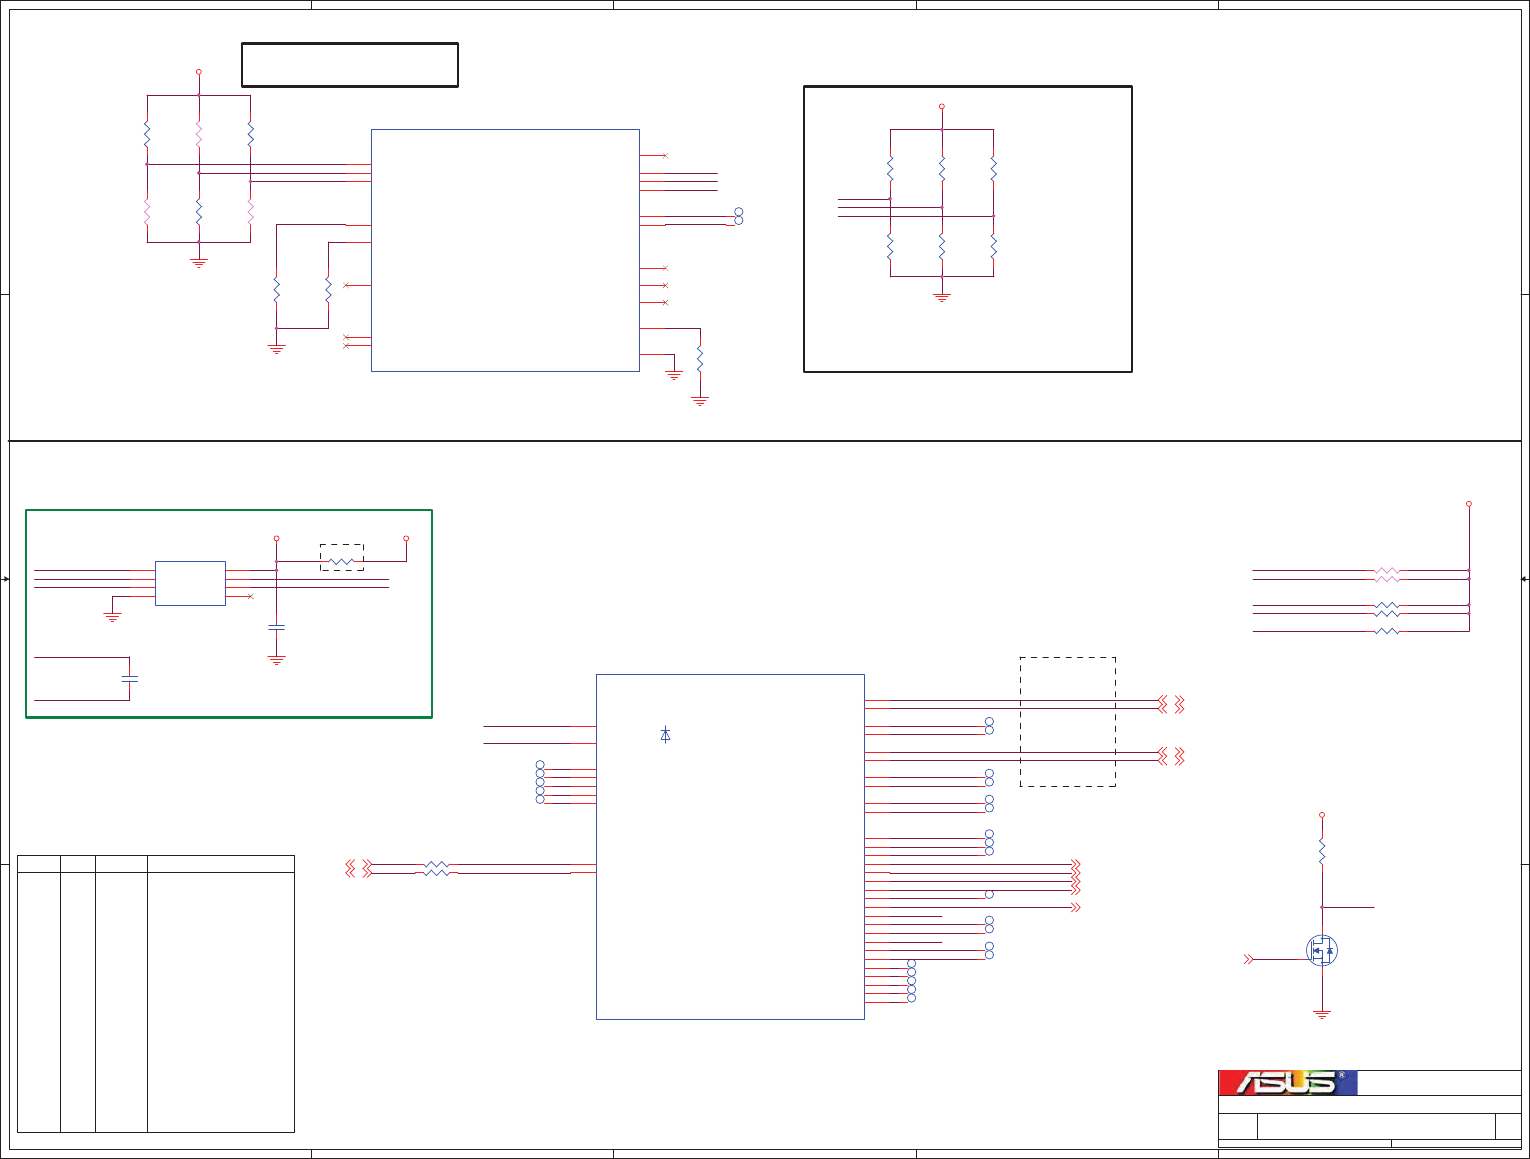Click the empty black-bordered title box at the top
Screen dimensions: 1530x1159
350,65
